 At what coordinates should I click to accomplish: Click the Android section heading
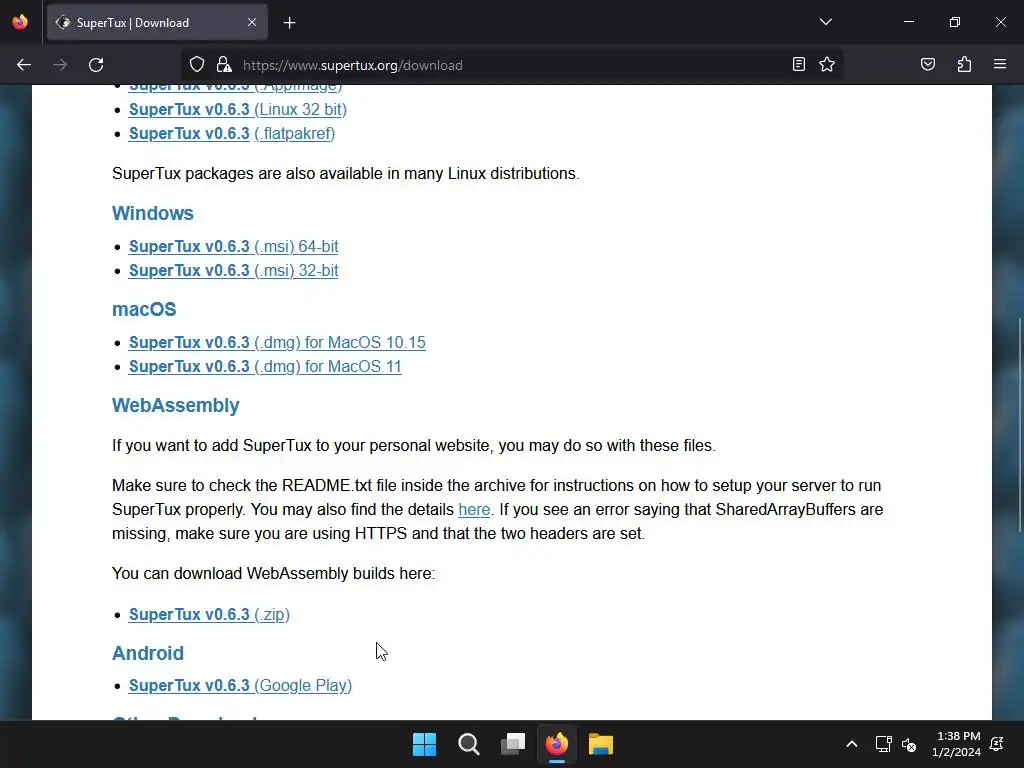pos(148,653)
